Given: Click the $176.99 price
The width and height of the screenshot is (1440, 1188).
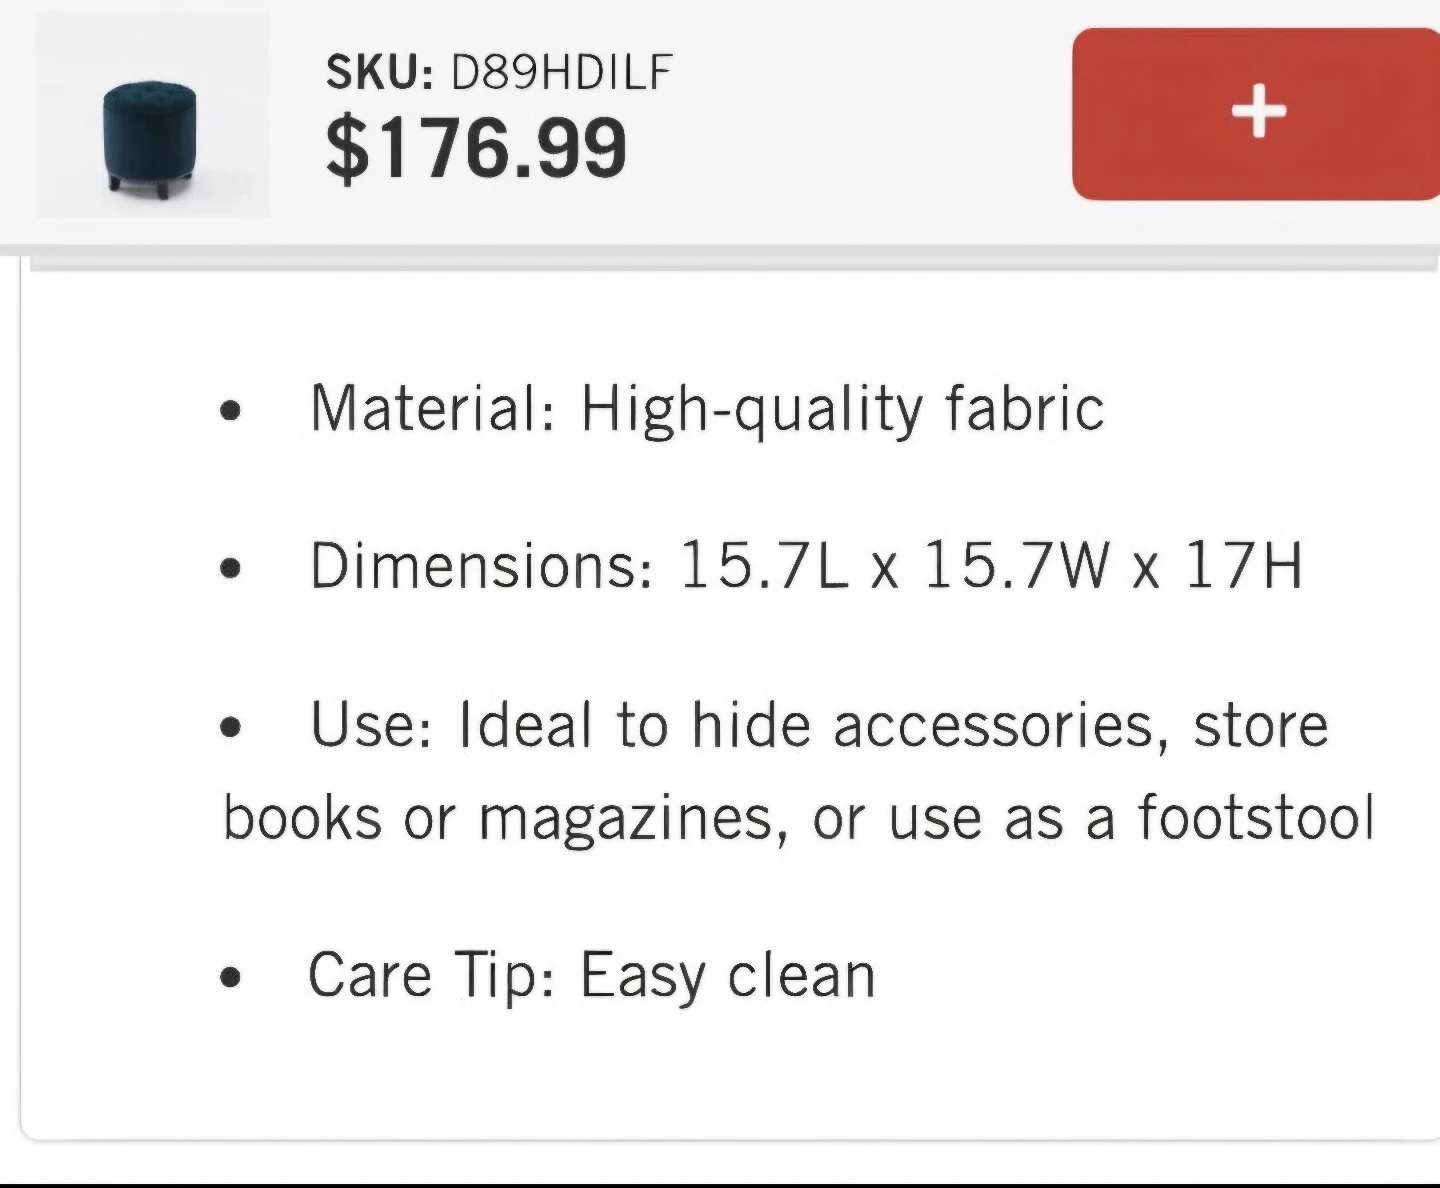Looking at the screenshot, I should click(x=477, y=148).
